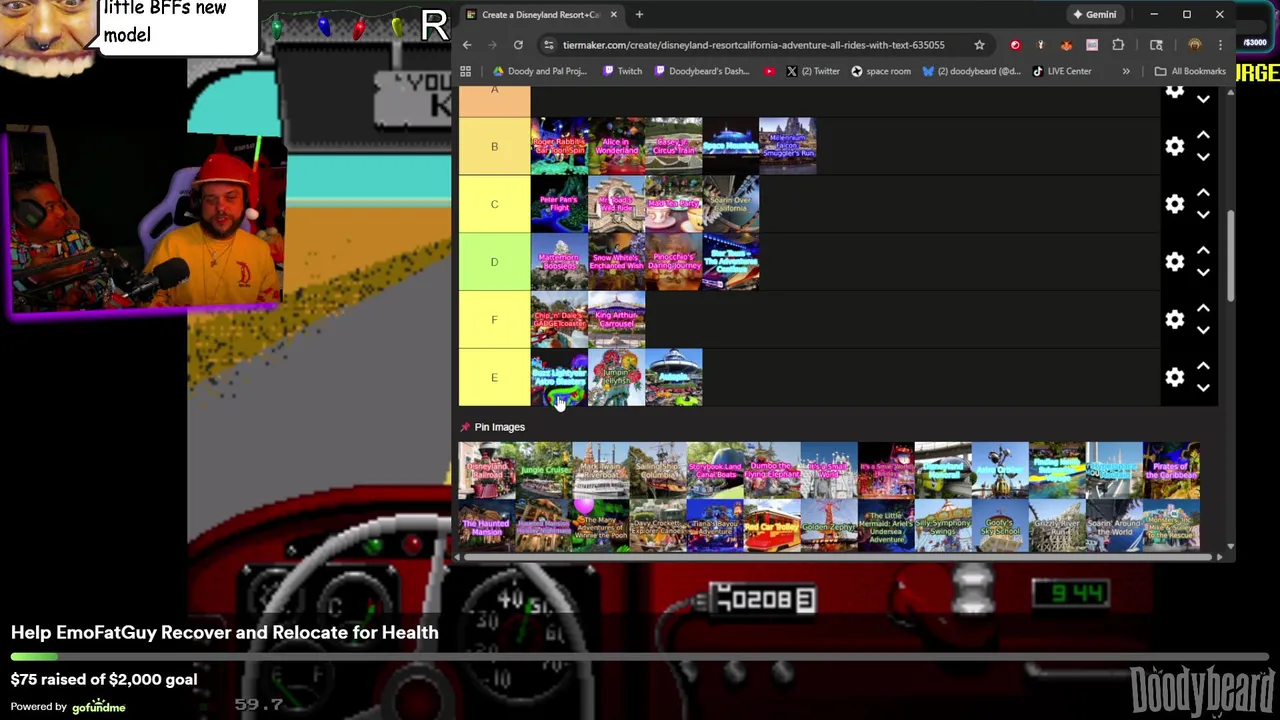Move tier B row up
The image size is (1280, 720).
click(1203, 135)
